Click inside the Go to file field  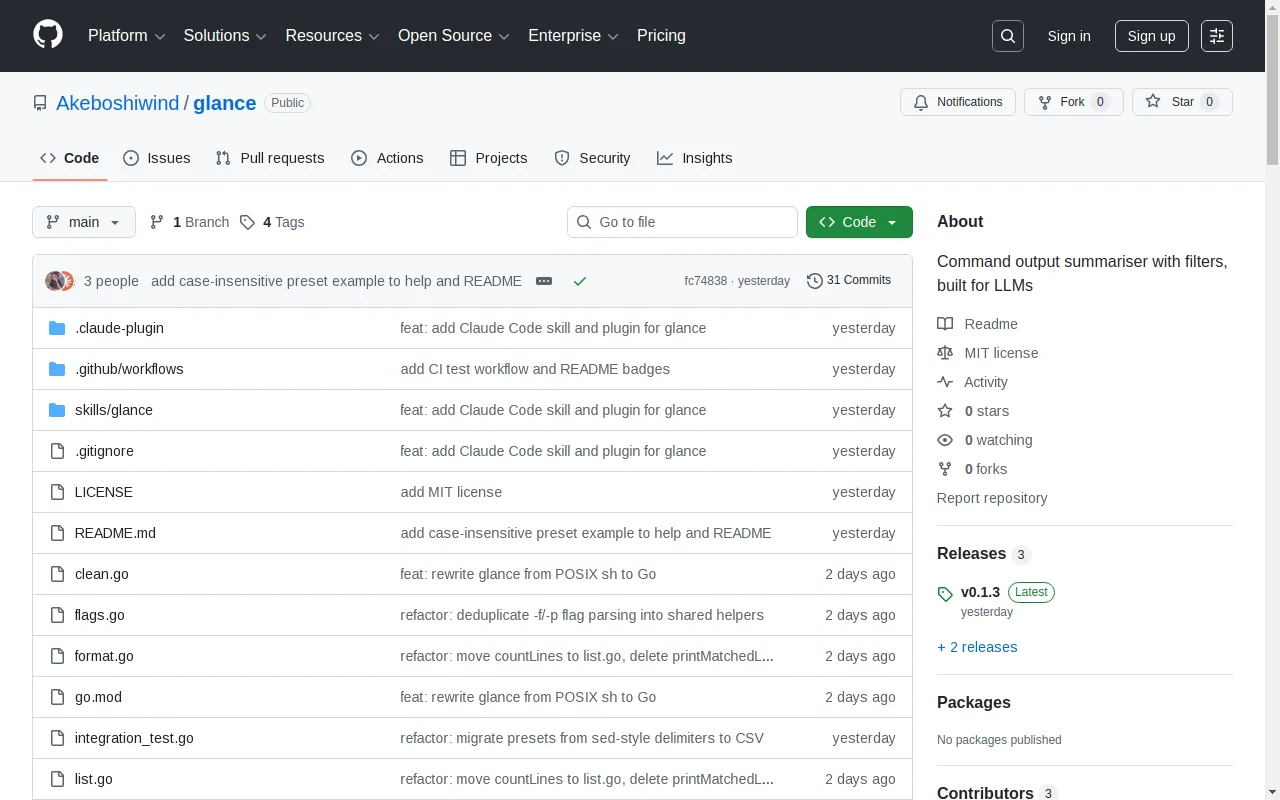click(x=682, y=222)
